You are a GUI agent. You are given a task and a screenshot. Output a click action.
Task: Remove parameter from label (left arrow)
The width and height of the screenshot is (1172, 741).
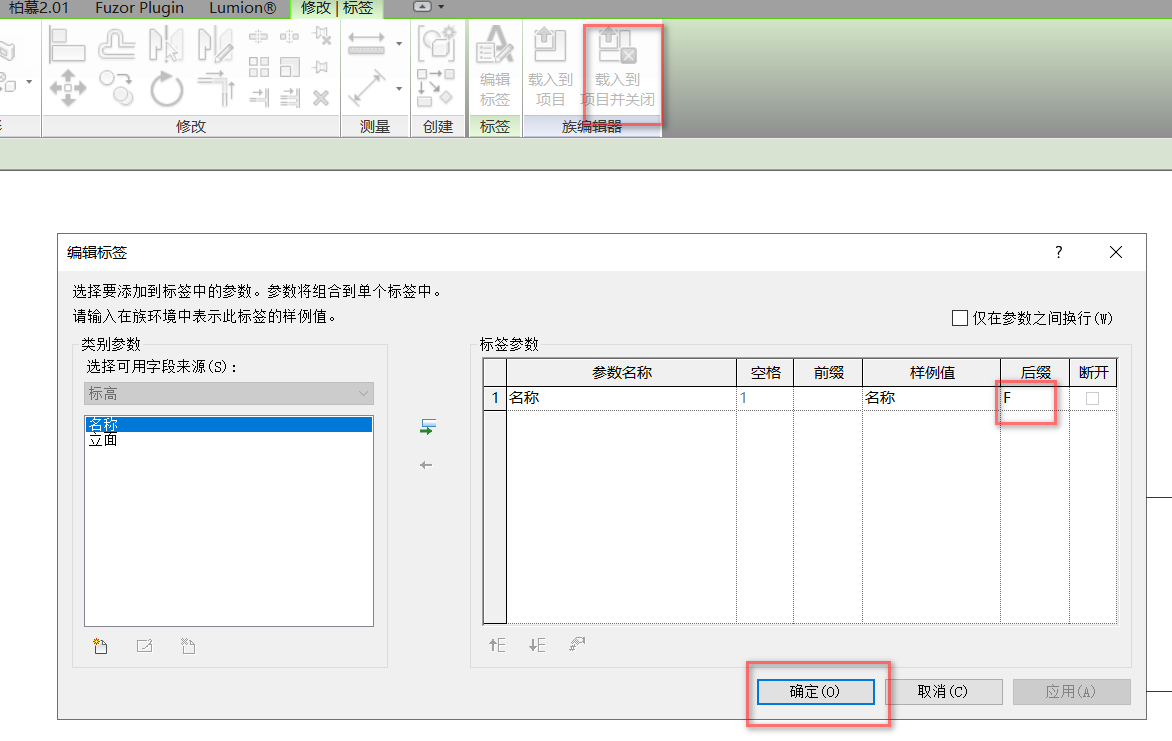click(426, 465)
